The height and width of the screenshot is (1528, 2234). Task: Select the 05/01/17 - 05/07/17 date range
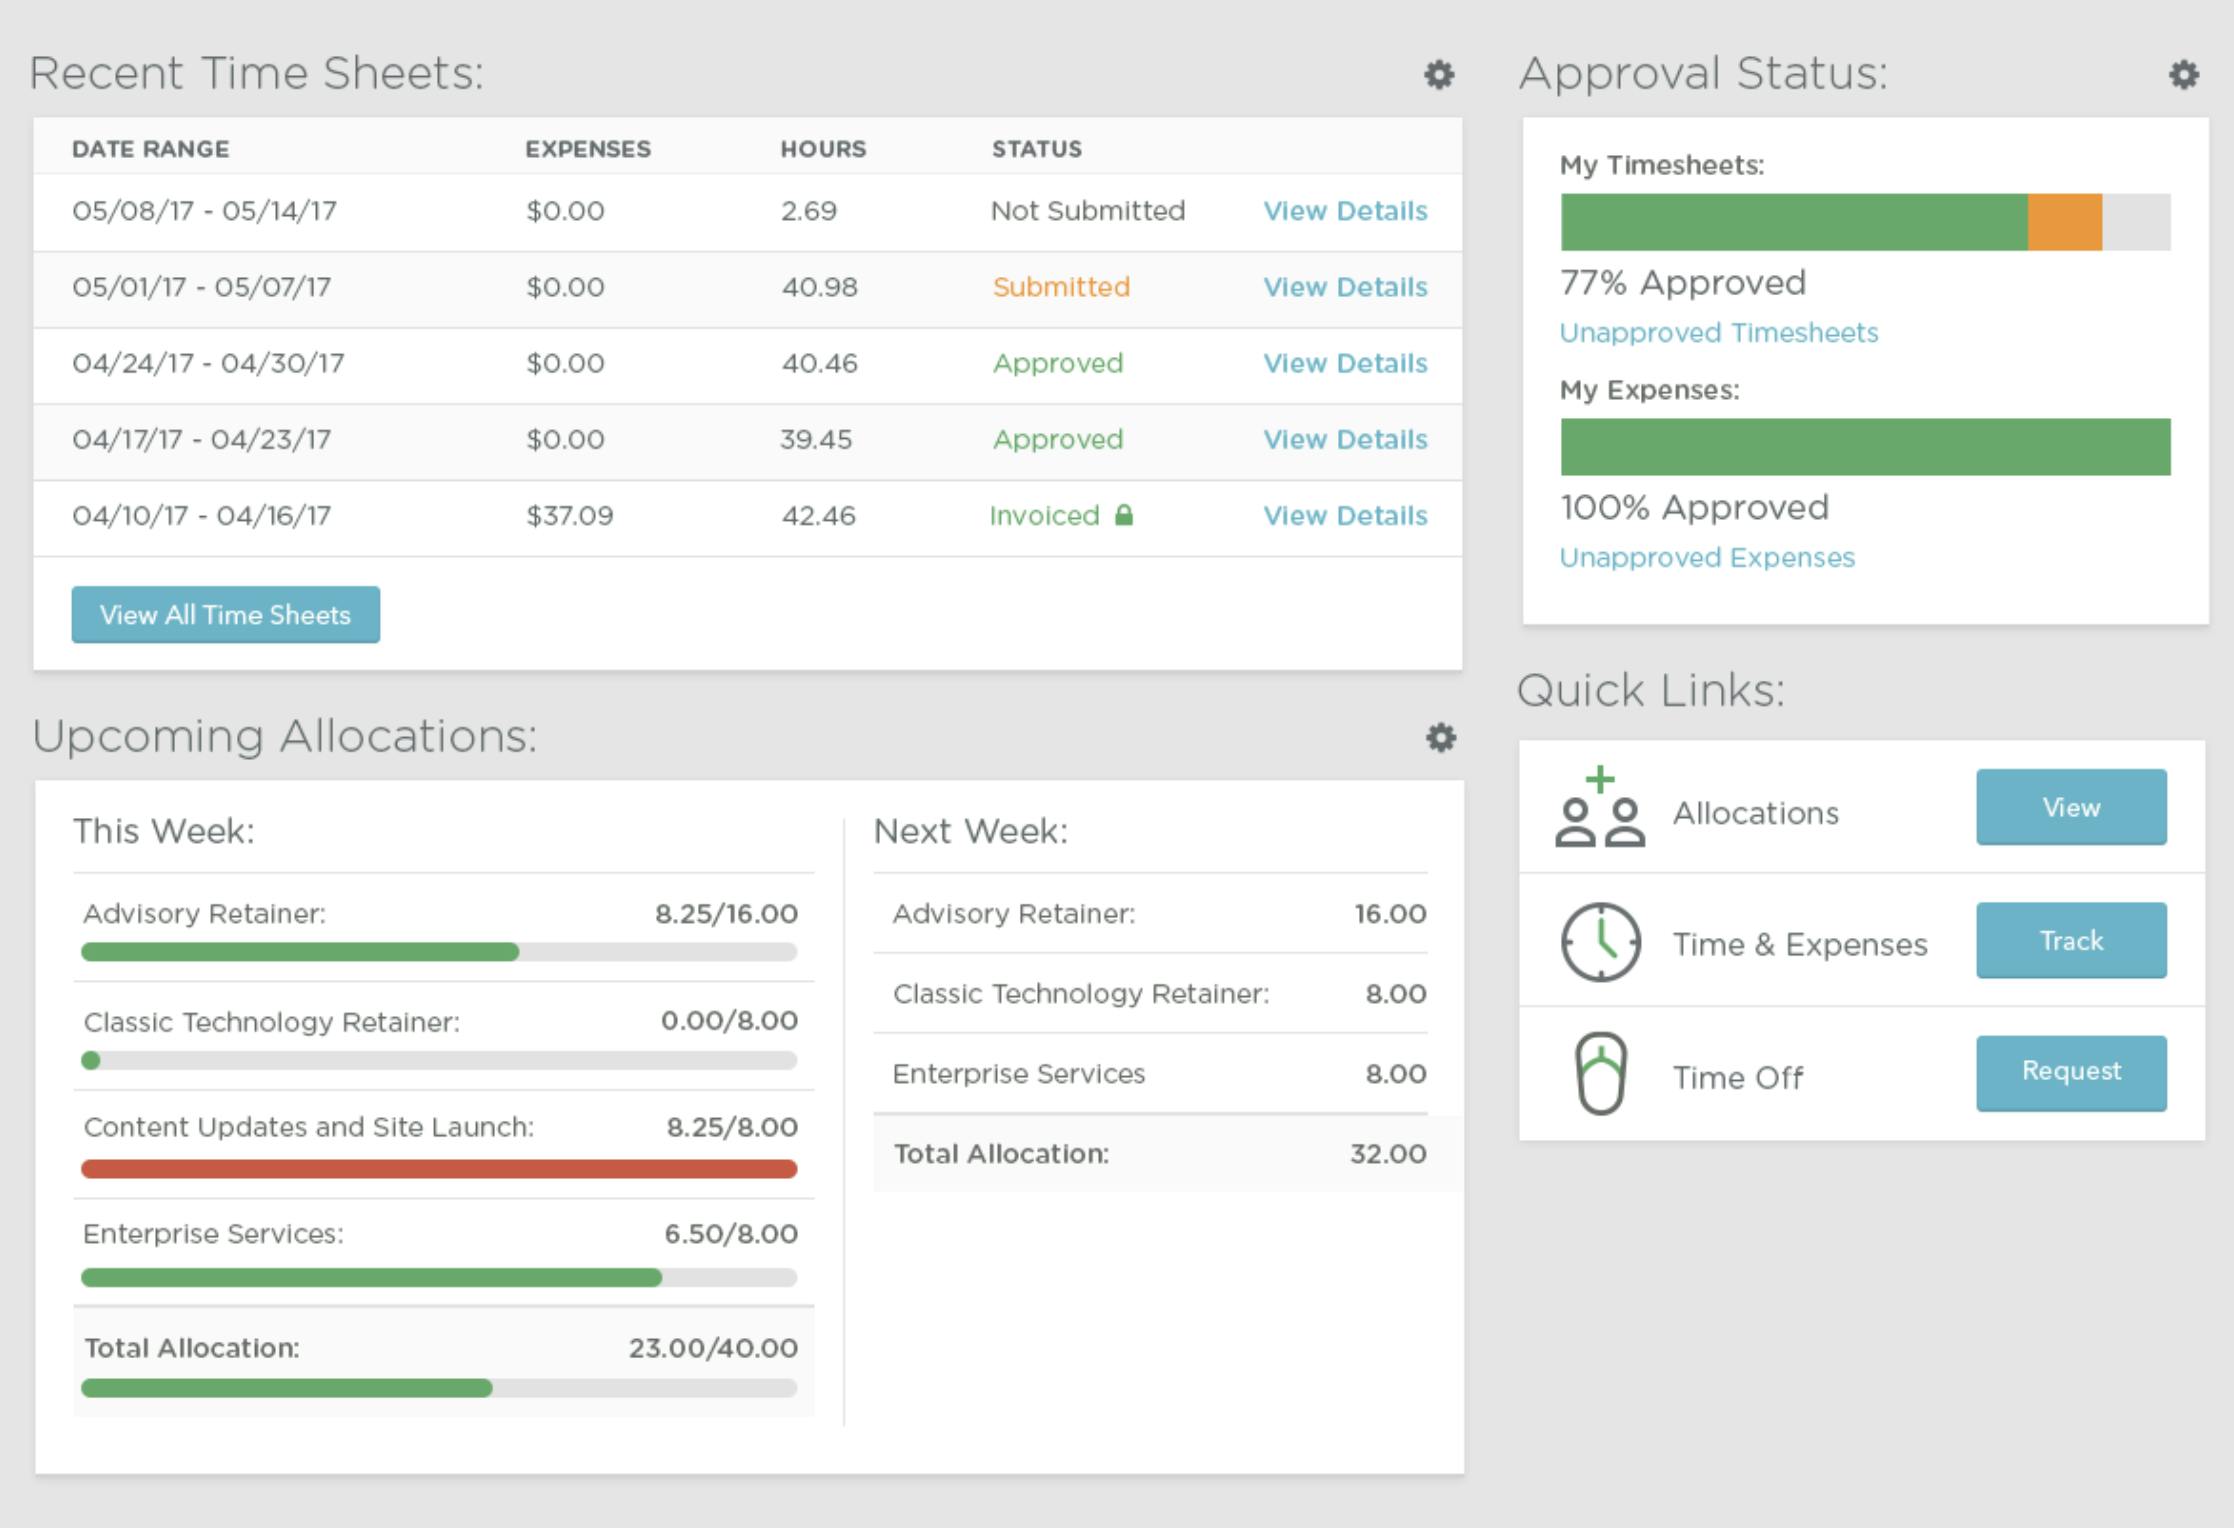click(201, 287)
